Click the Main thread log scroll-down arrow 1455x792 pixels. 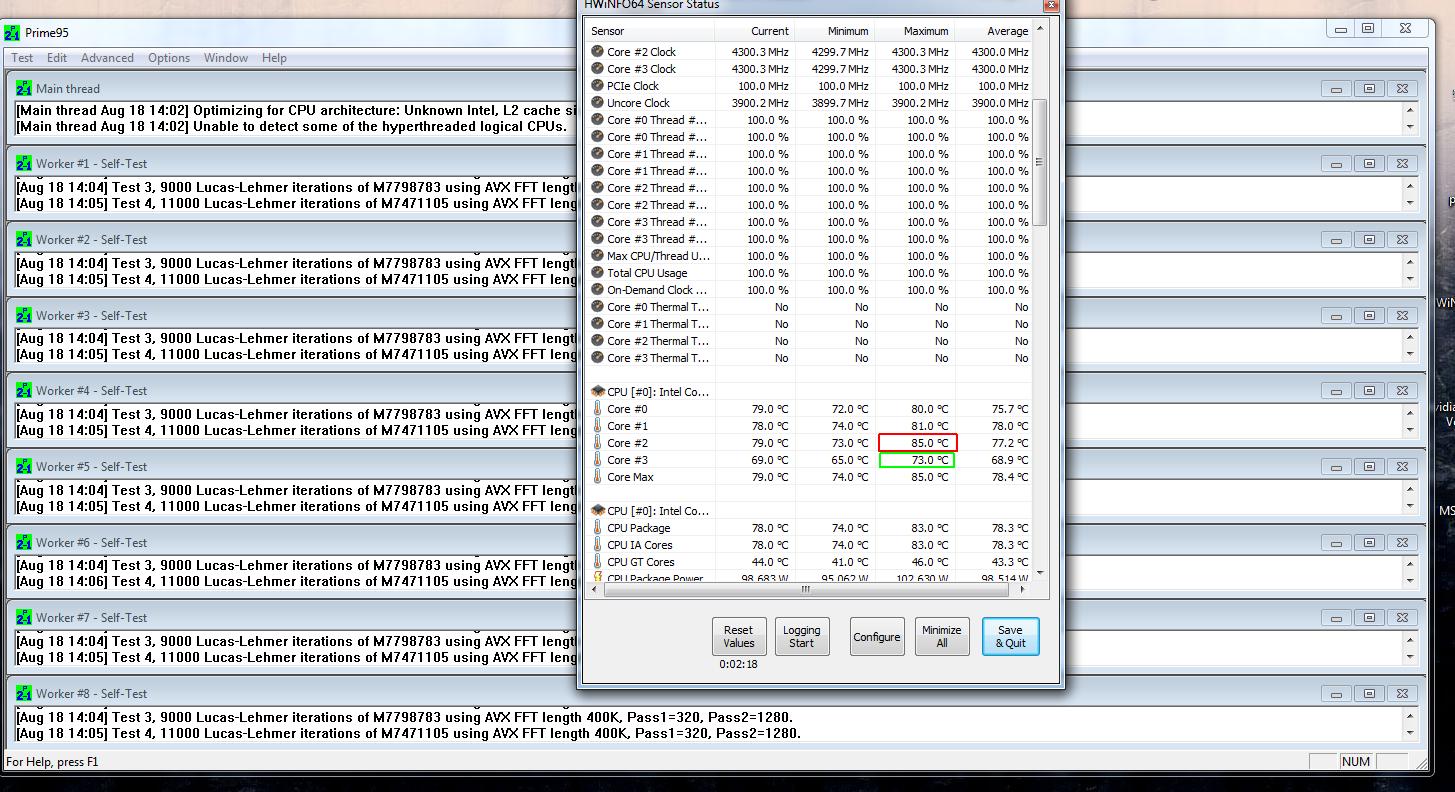(1410, 127)
